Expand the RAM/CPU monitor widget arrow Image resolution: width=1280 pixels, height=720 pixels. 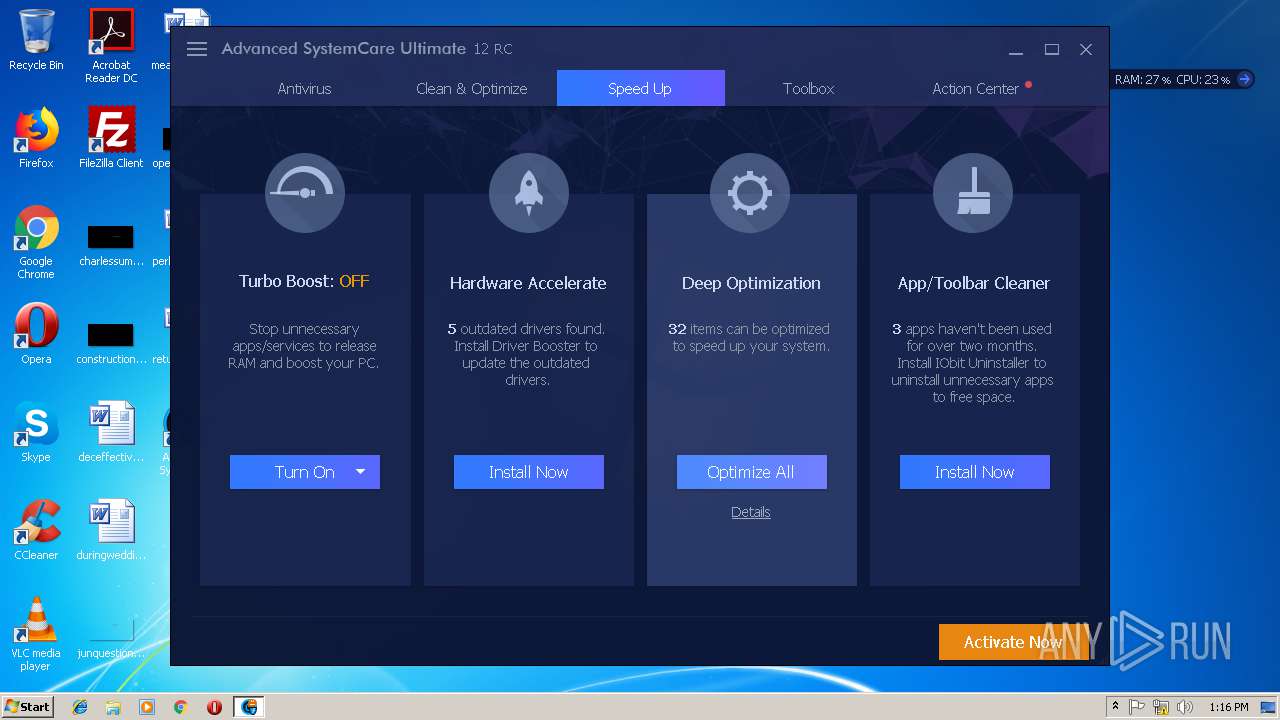tap(1244, 79)
